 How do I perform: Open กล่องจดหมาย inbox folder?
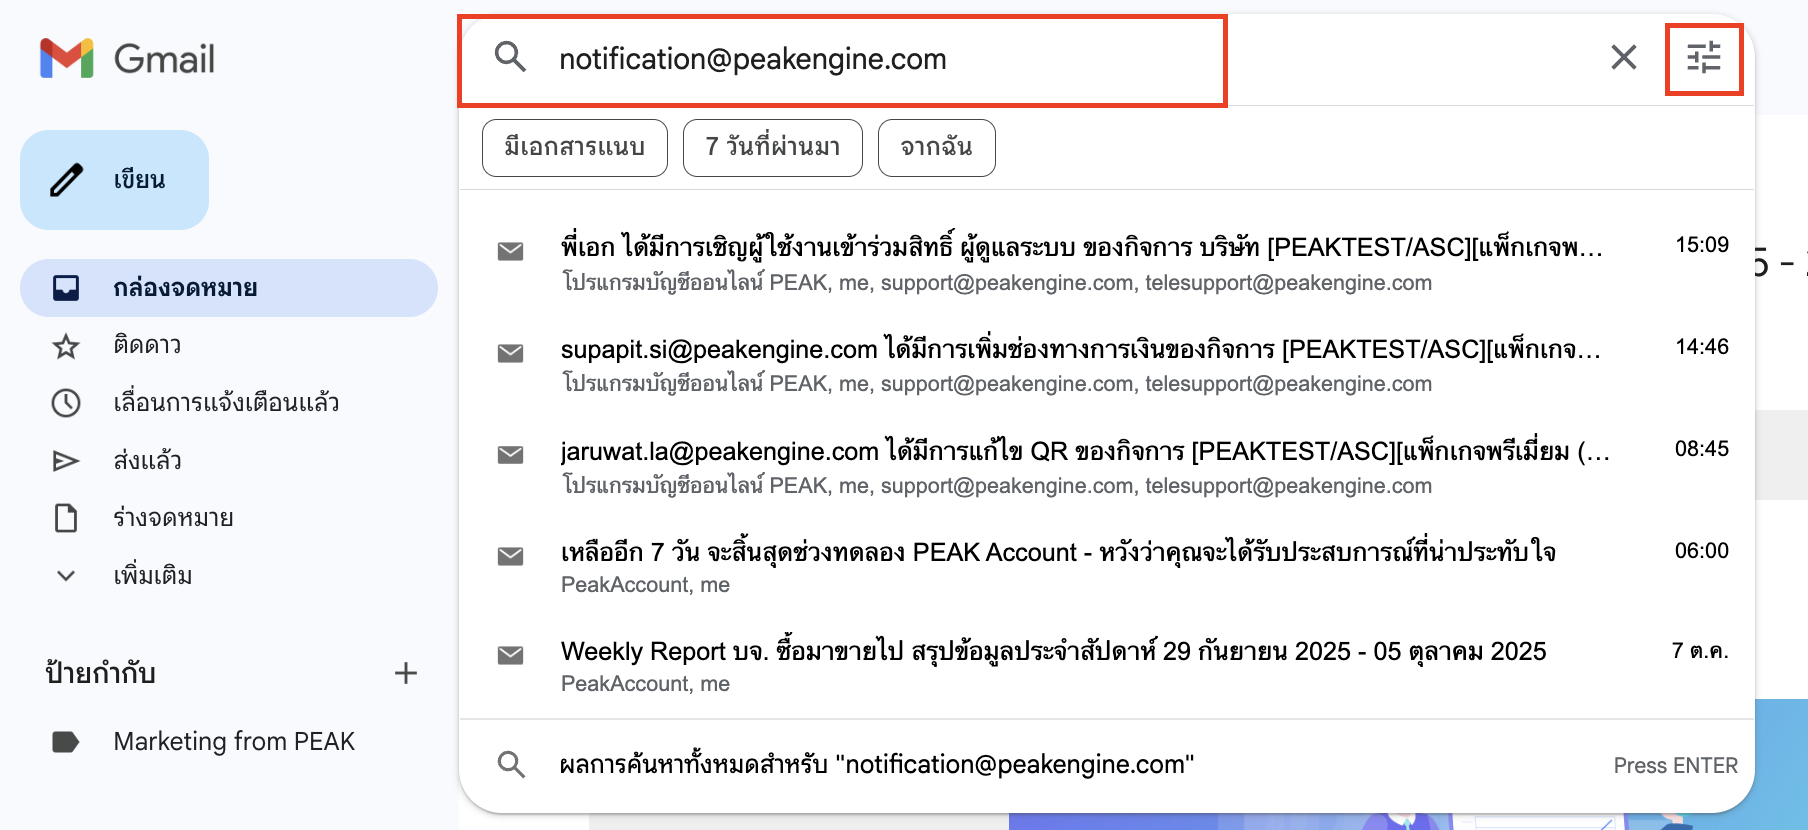click(229, 288)
